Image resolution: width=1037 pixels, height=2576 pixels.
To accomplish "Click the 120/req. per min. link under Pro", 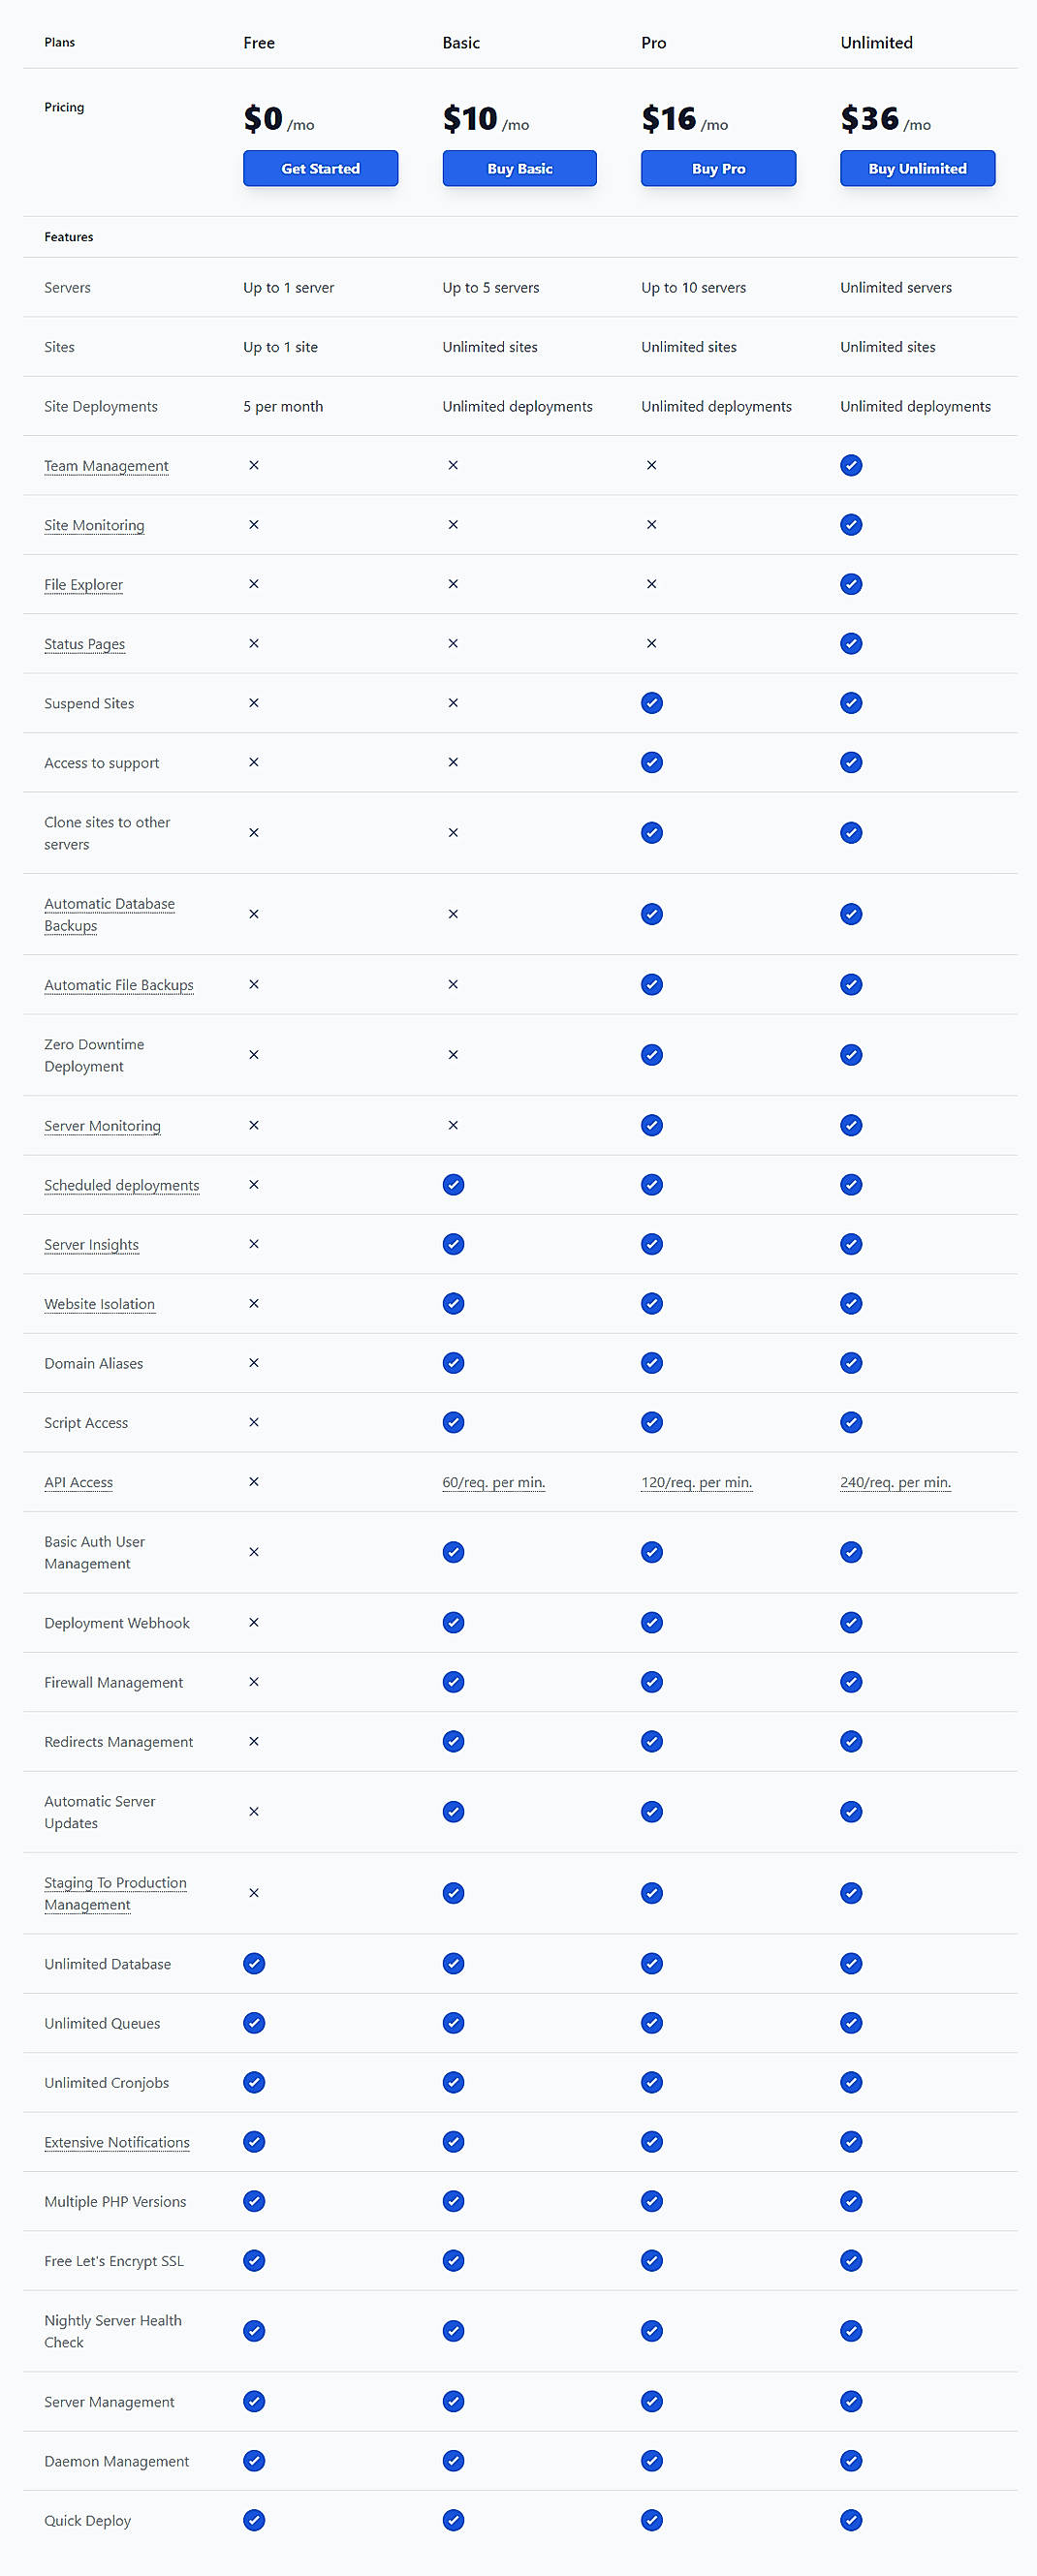I will pos(697,1482).
